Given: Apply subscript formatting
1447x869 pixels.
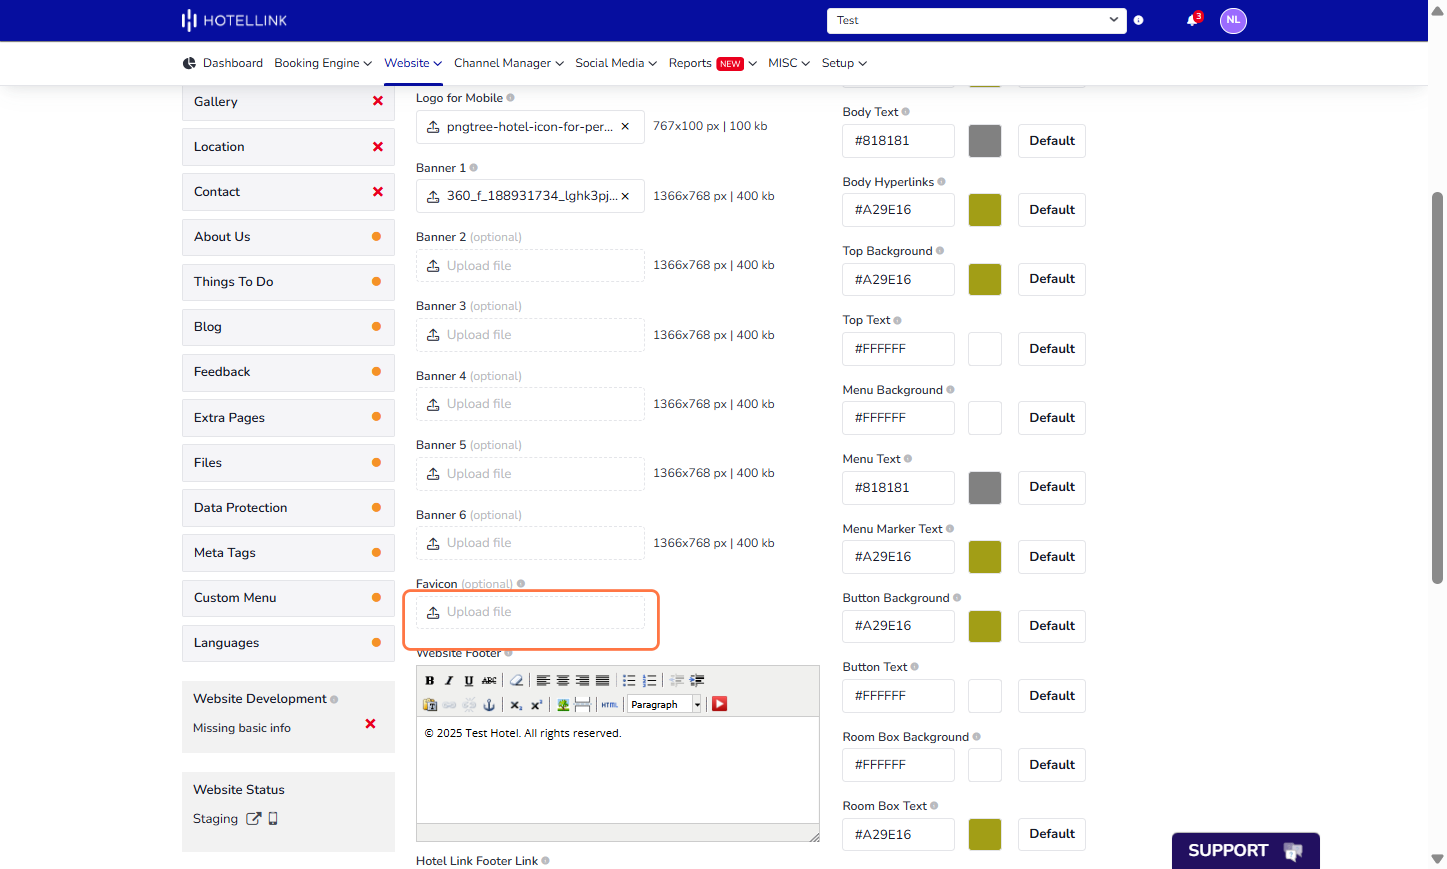Looking at the screenshot, I should click(x=516, y=704).
